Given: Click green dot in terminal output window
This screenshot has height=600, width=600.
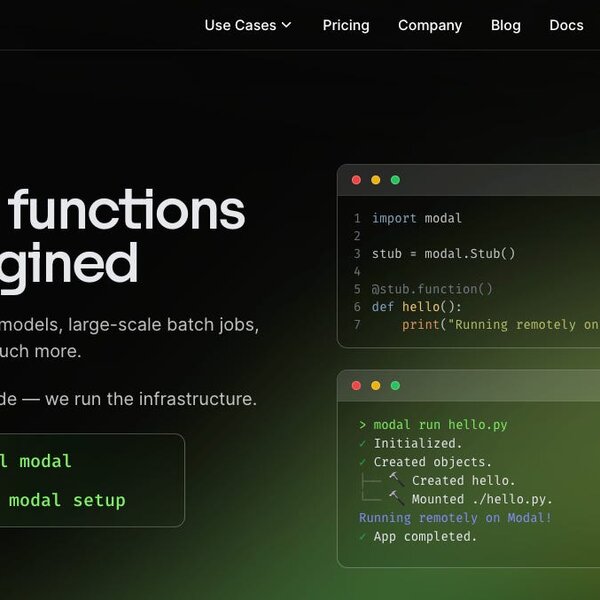Looking at the screenshot, I should click(395, 385).
